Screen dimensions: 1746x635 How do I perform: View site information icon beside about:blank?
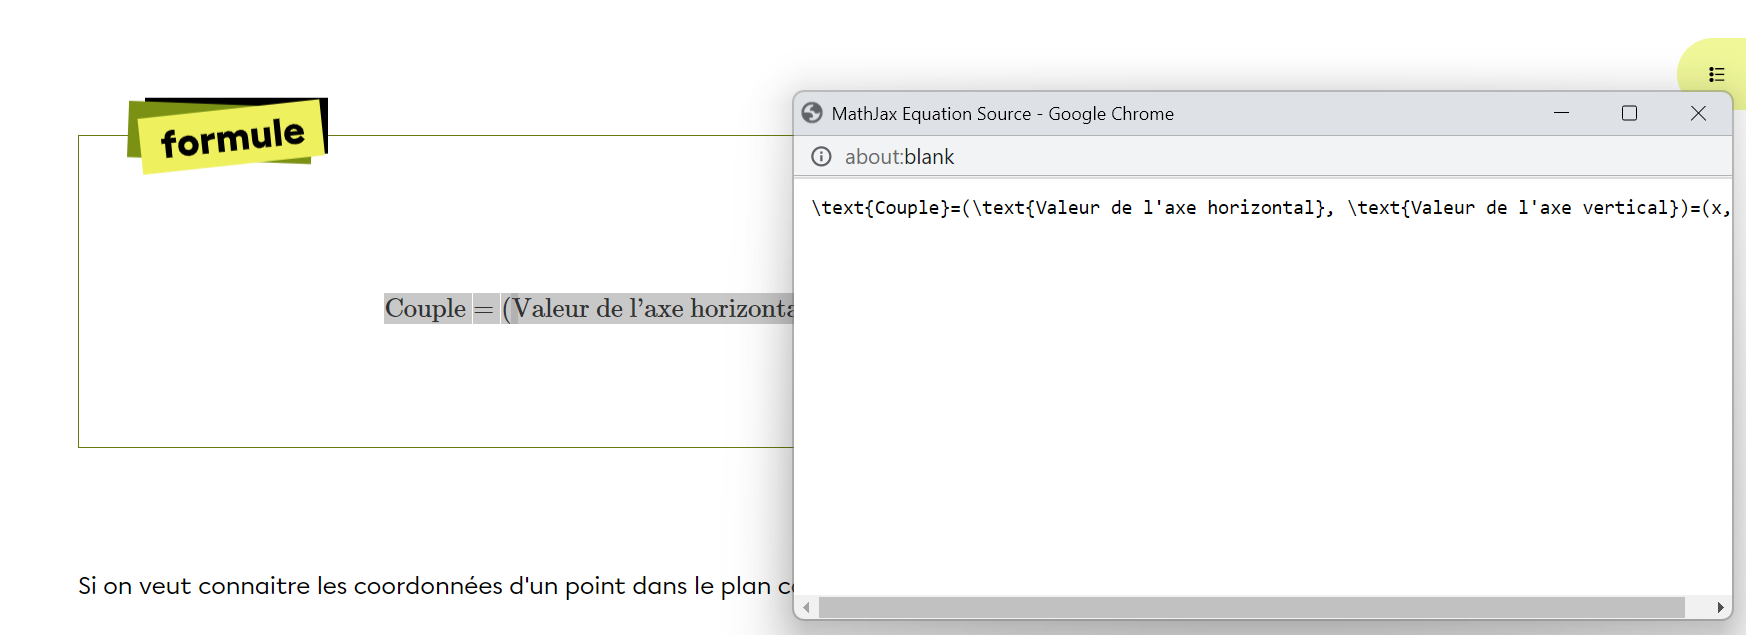[x=821, y=156]
